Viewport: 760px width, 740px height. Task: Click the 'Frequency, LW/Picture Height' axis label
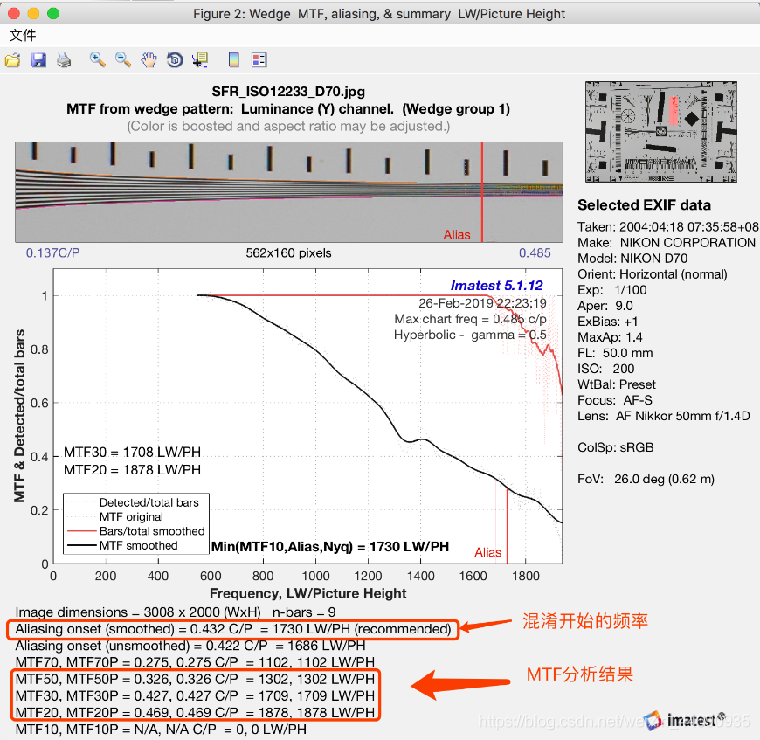coord(308,594)
